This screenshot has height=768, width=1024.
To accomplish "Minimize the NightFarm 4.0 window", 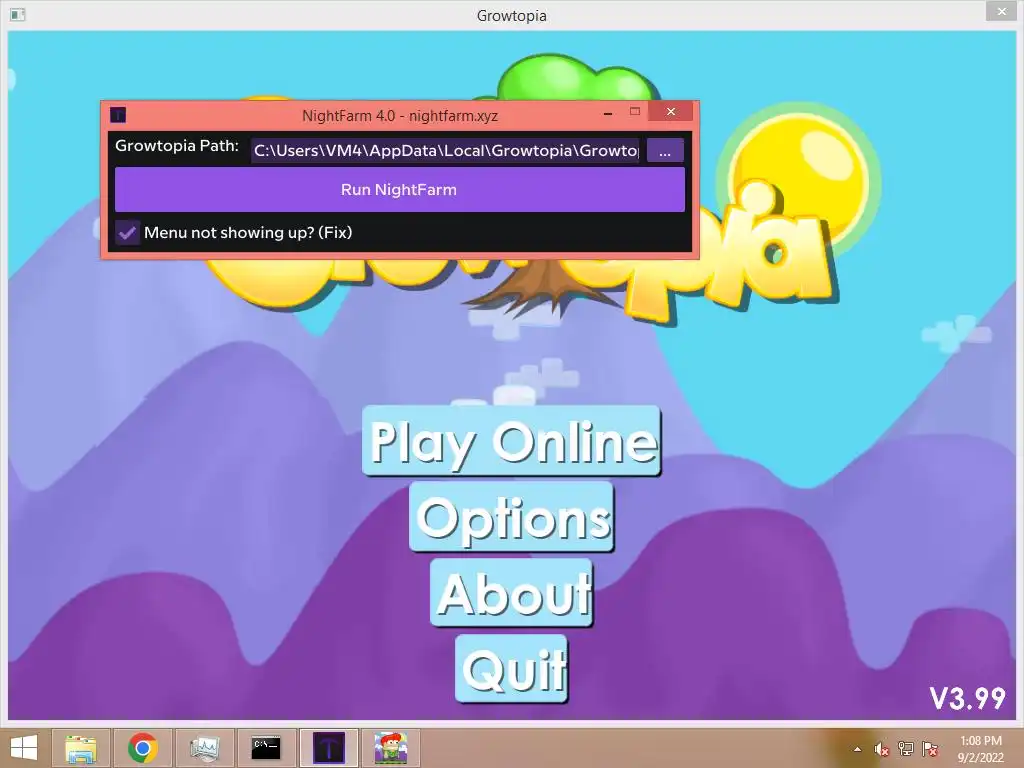I will click(608, 113).
